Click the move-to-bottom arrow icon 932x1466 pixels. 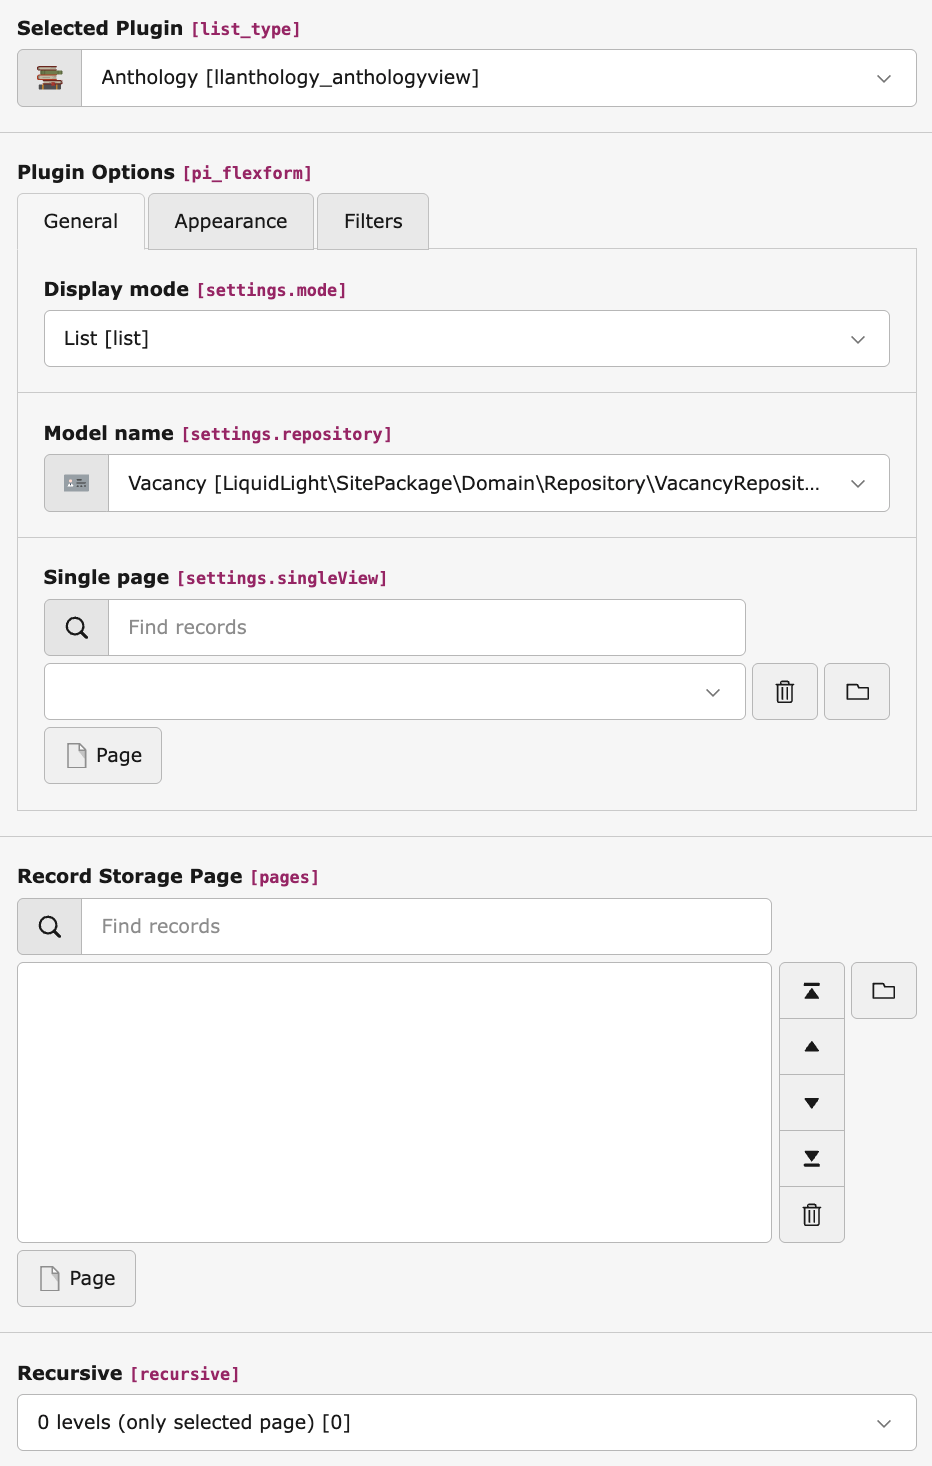click(811, 1158)
